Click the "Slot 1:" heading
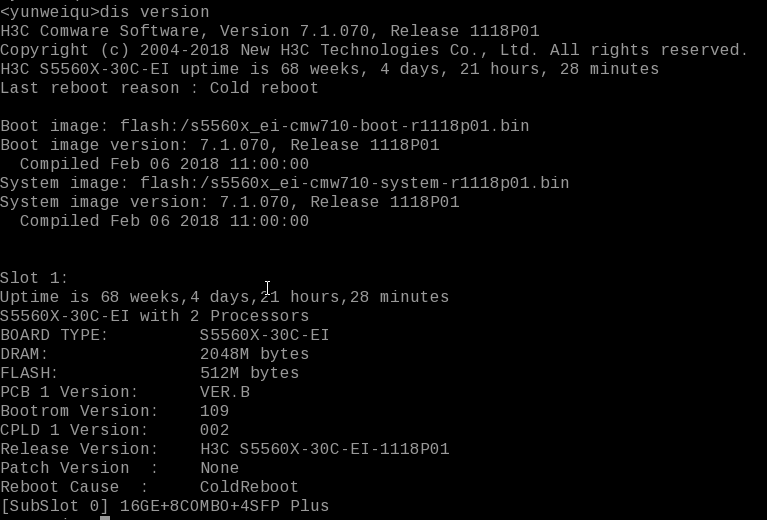 click(35, 278)
